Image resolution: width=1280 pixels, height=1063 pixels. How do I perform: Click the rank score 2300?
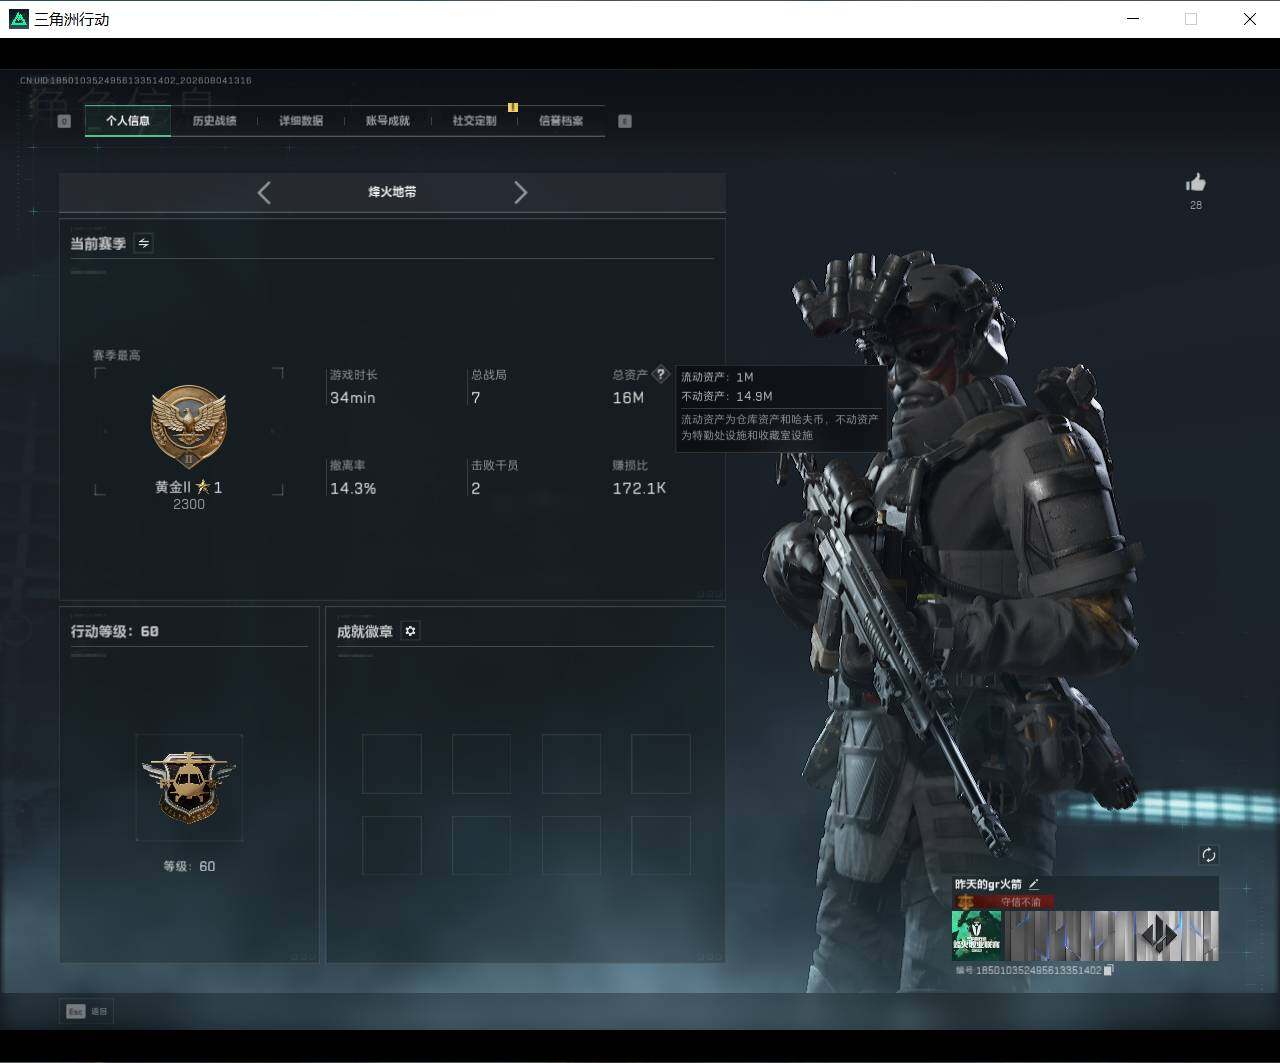coord(189,504)
